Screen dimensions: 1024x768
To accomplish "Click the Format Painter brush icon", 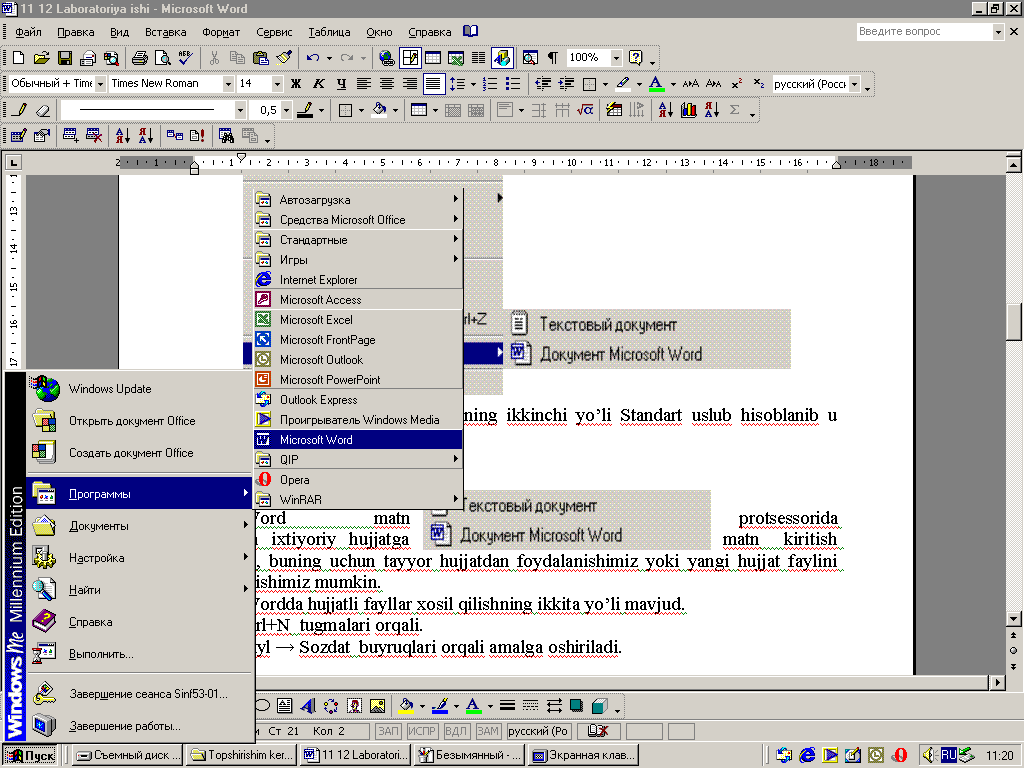I will click(284, 58).
